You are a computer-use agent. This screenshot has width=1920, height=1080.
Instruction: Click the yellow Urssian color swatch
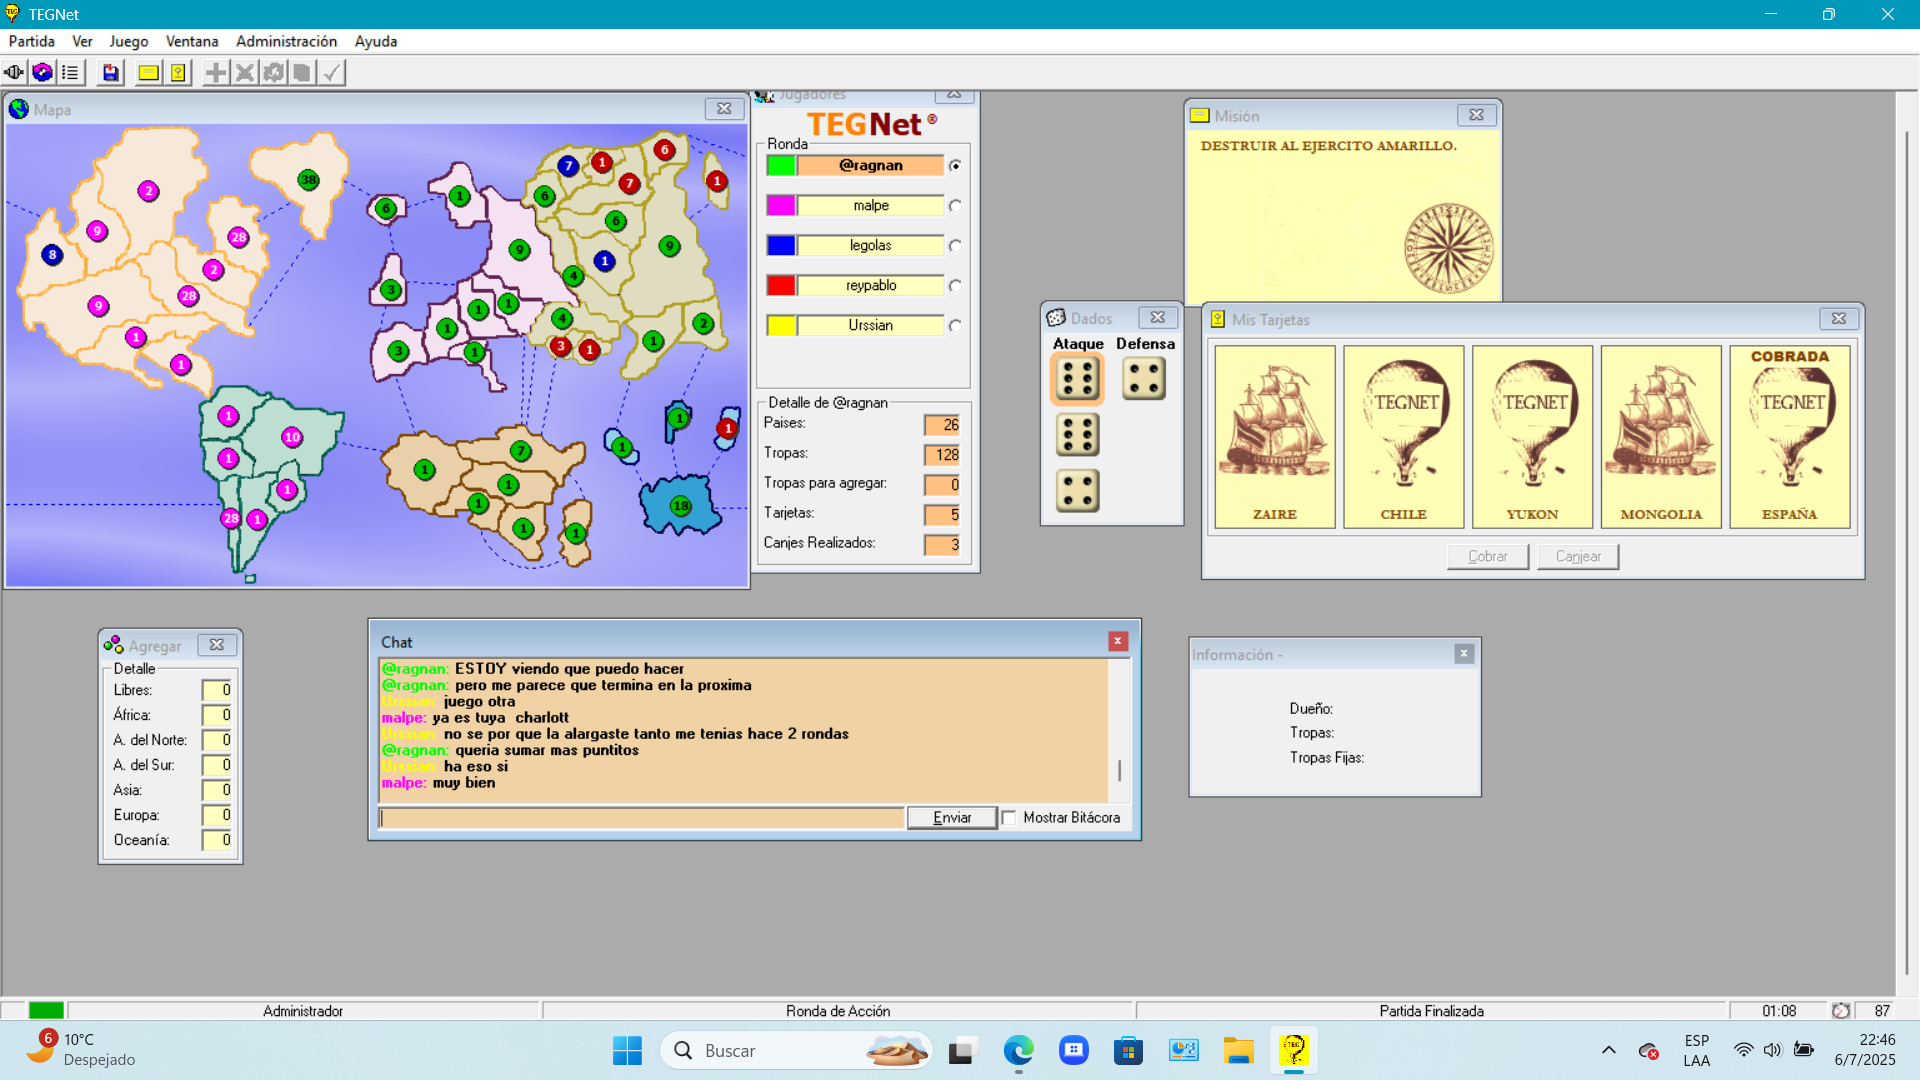(x=781, y=326)
